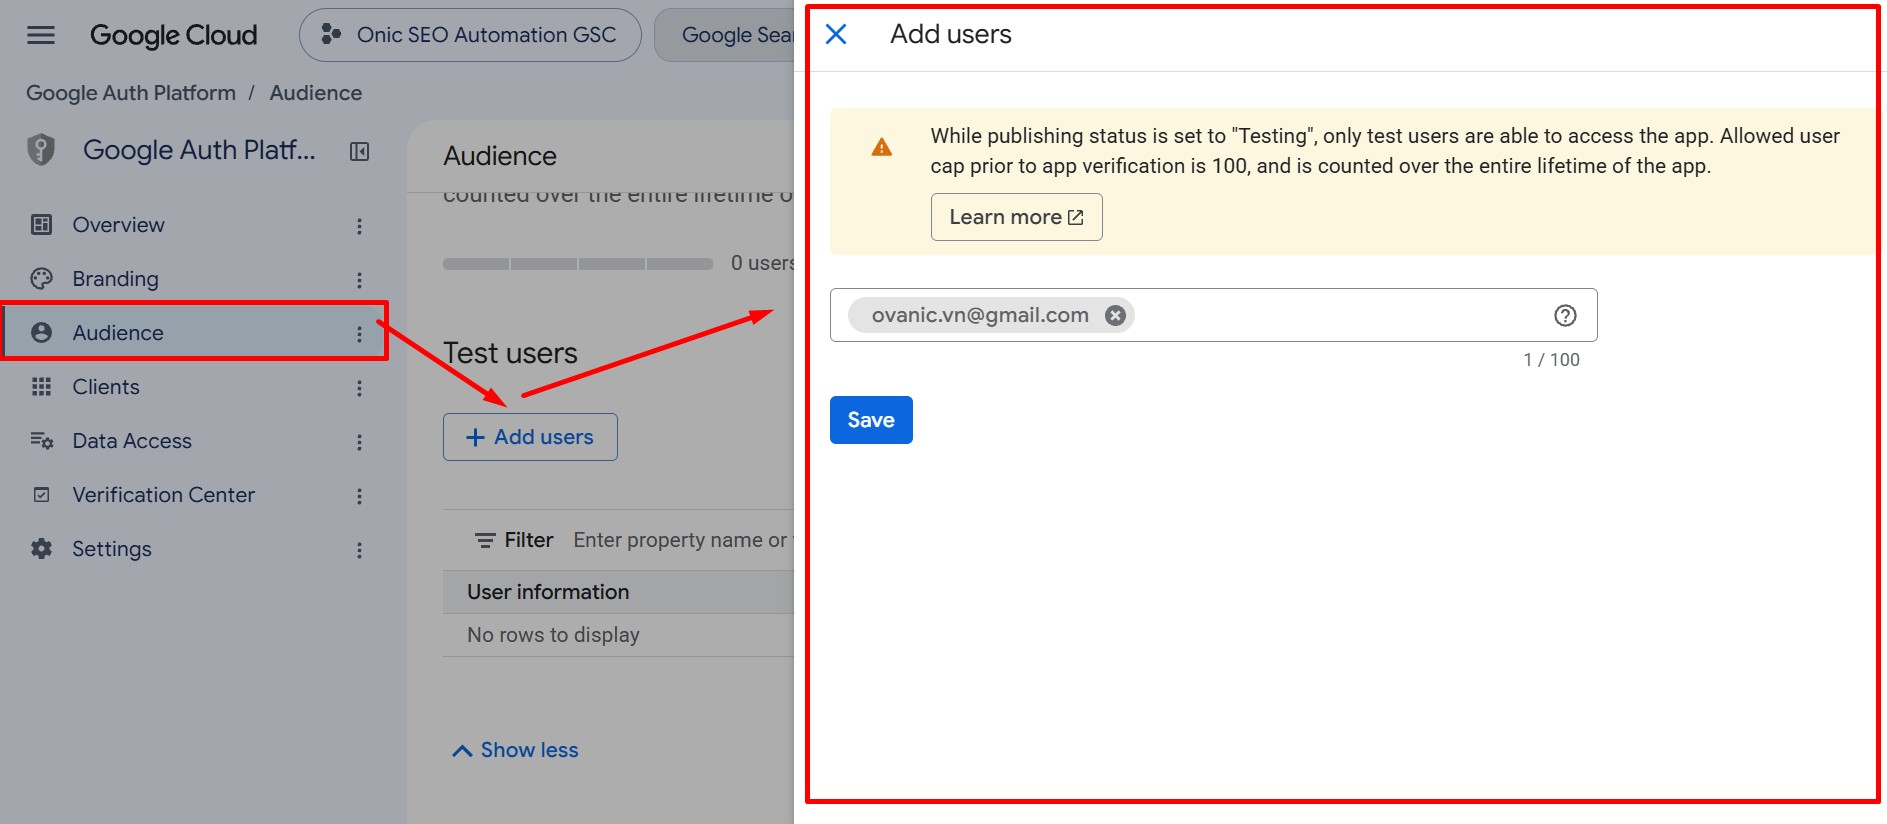1887x824 pixels.
Task: Click the Audience breadcrumb item
Action: click(x=316, y=93)
